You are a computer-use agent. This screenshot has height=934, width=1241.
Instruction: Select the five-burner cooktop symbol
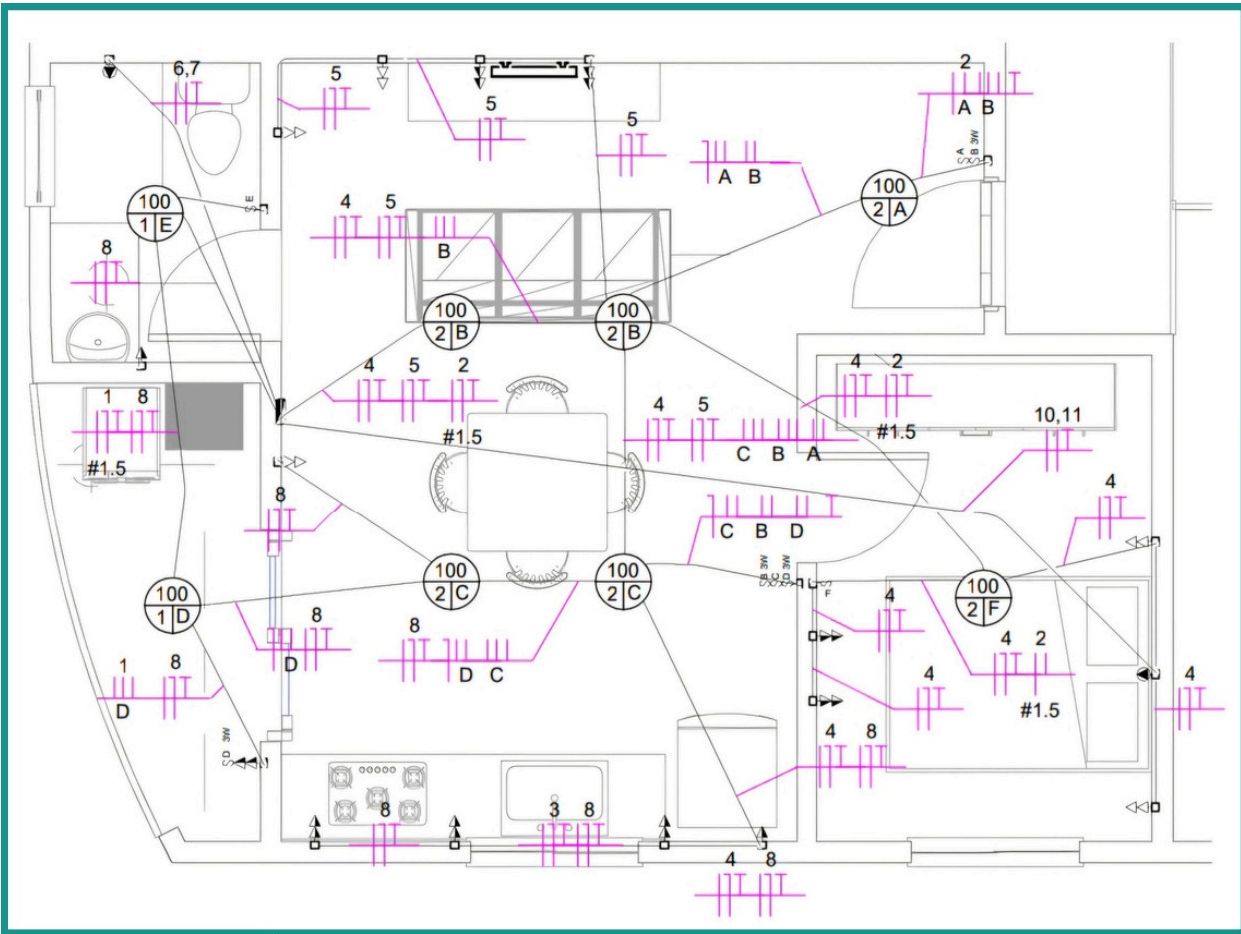[x=378, y=795]
